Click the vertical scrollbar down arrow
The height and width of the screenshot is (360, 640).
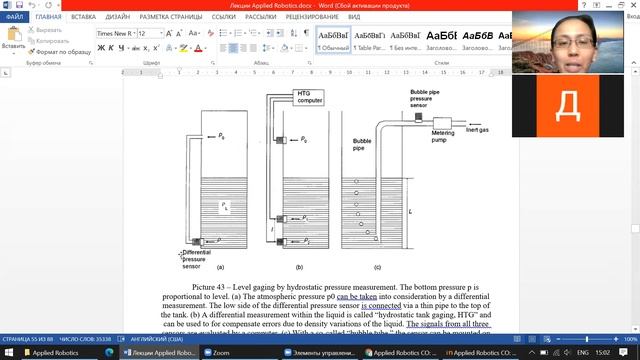tap(635, 329)
